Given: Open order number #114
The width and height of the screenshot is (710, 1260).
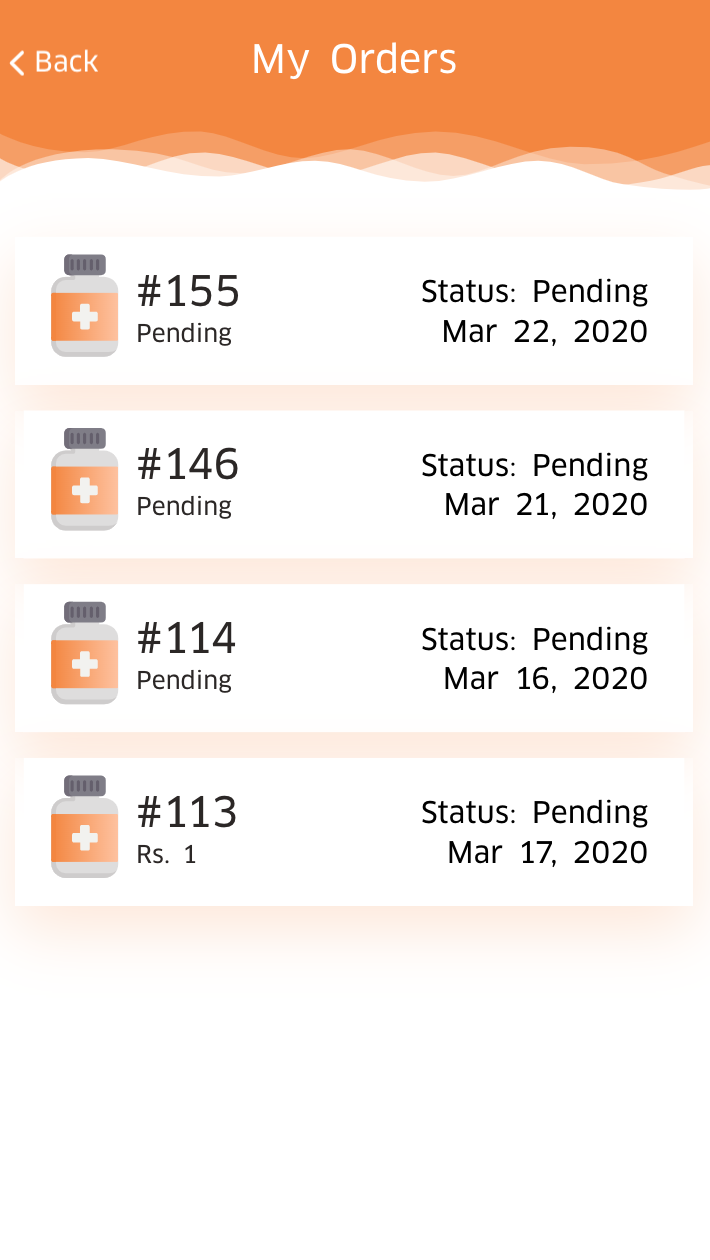Looking at the screenshot, I should (x=186, y=638).
